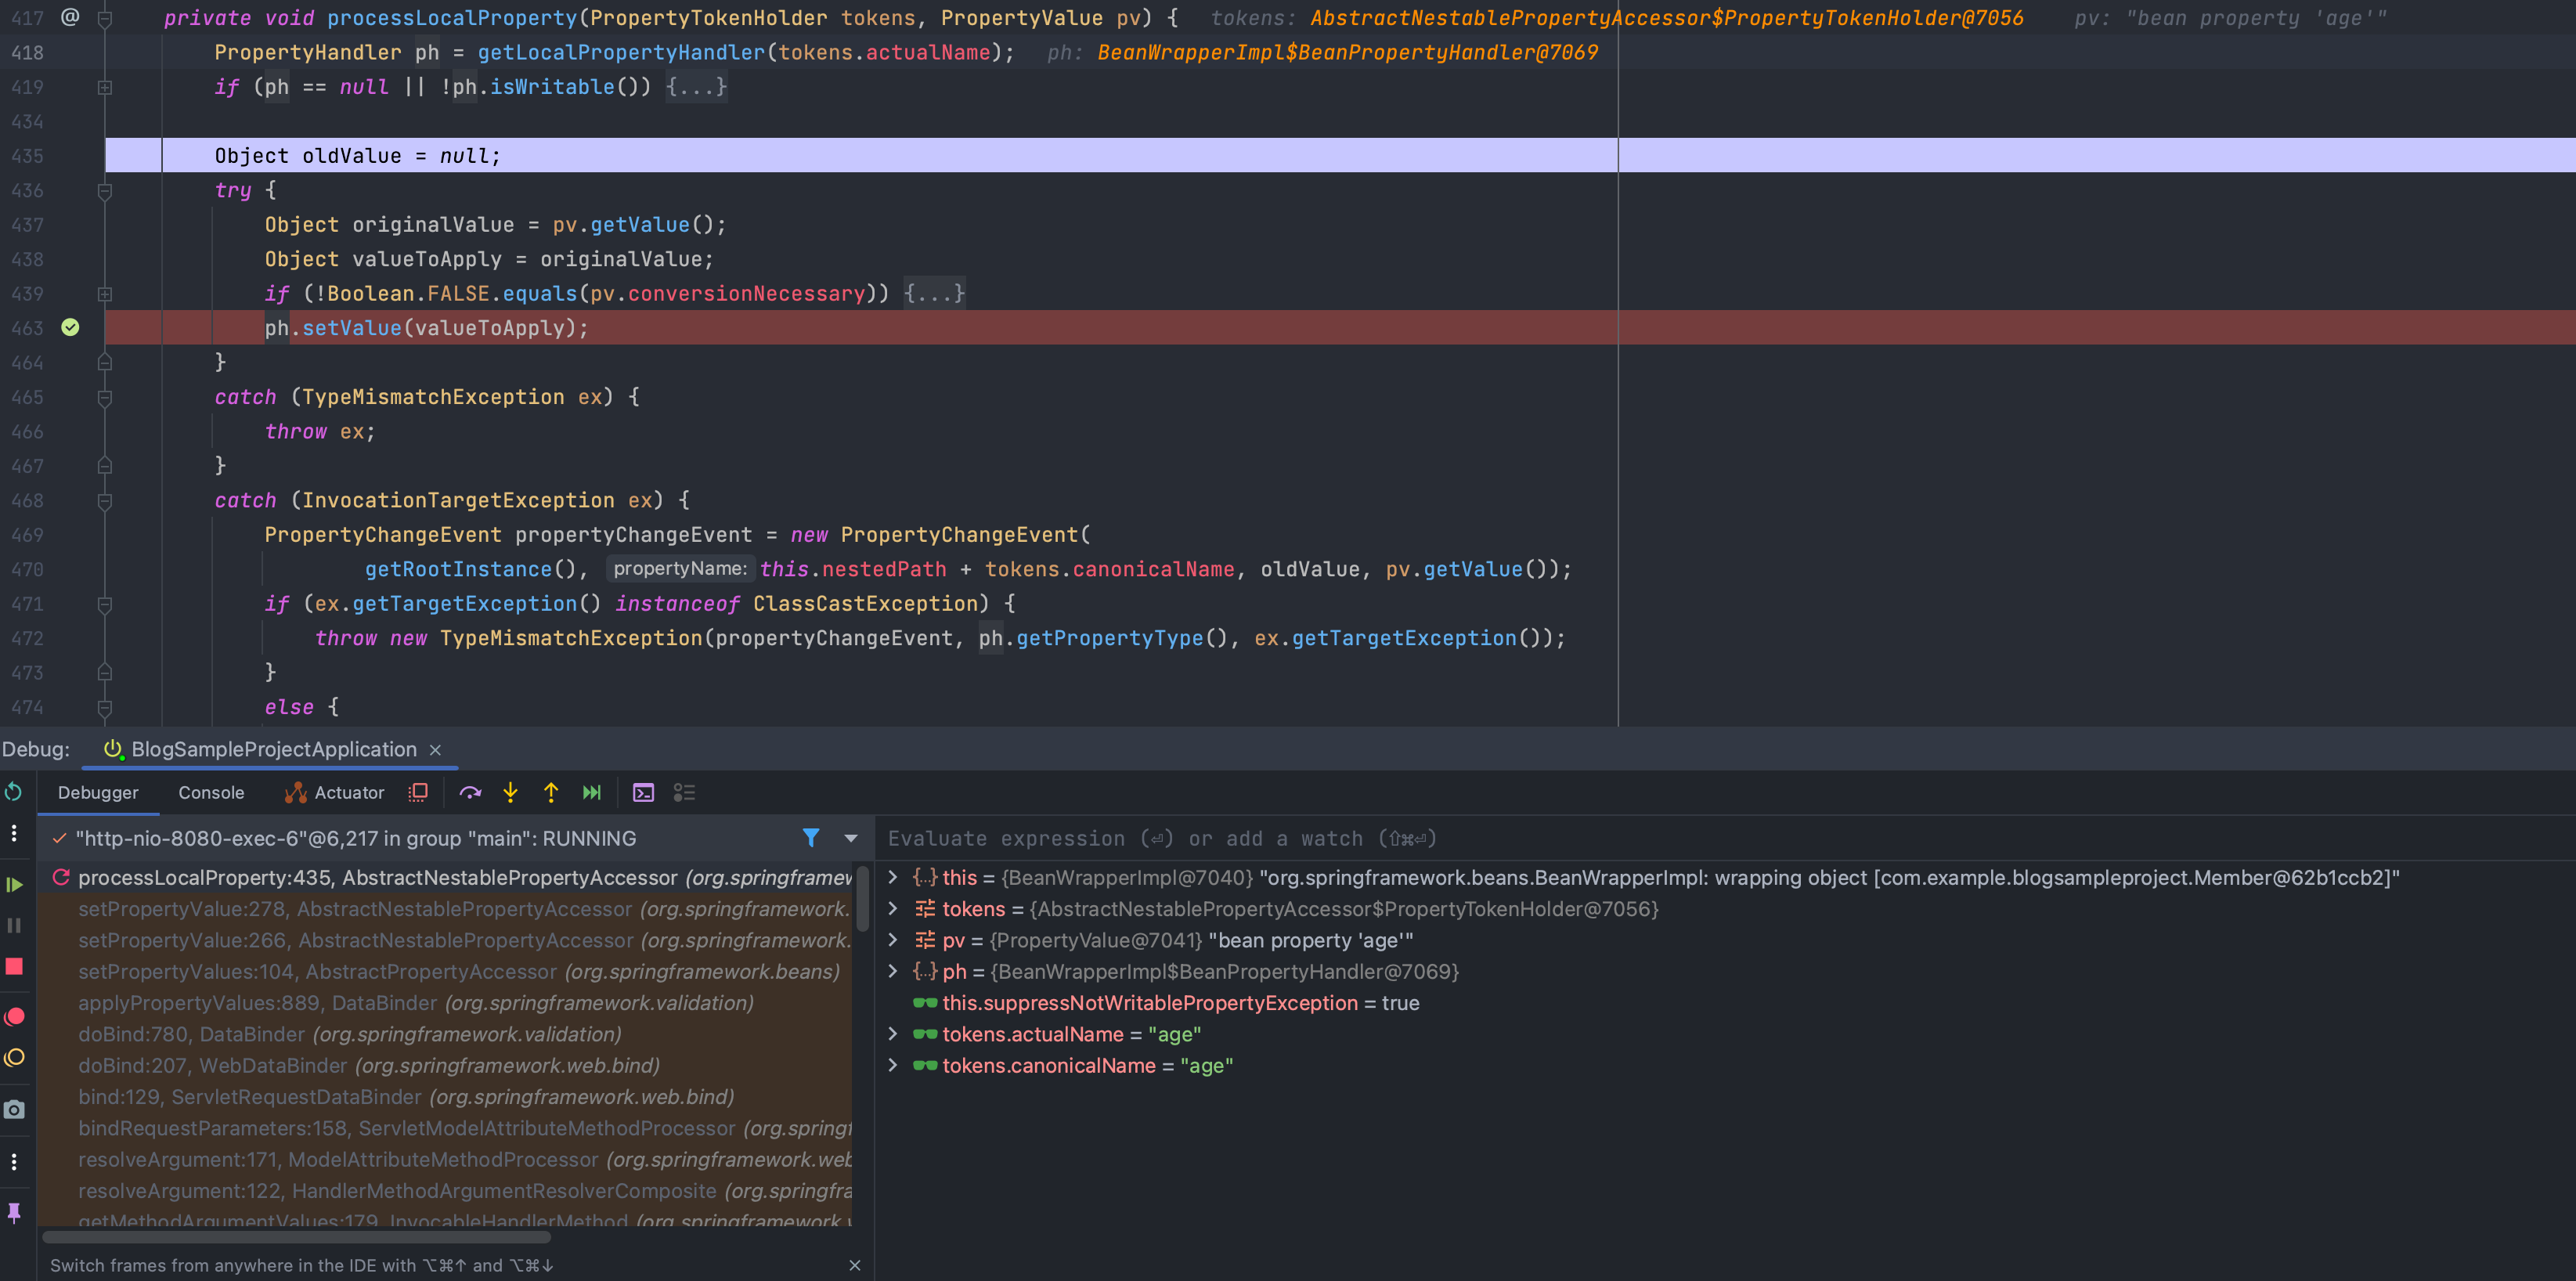Click the Run to Cursor icon
Viewport: 2576px width, 1281px height.
592,792
